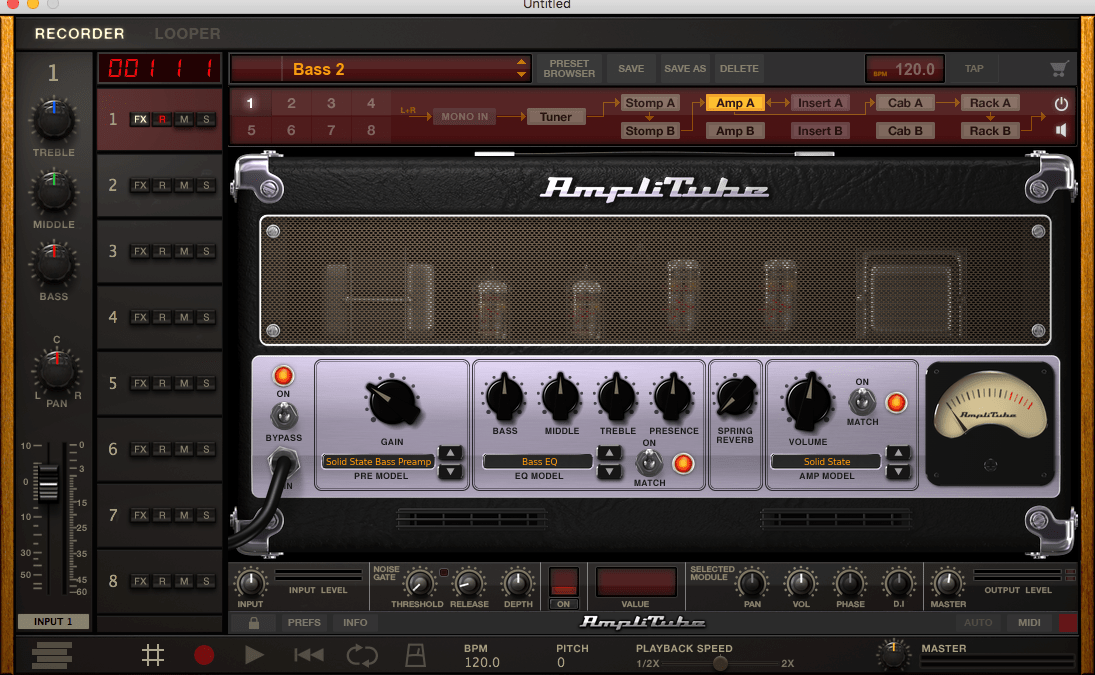The height and width of the screenshot is (675, 1095).
Task: Click the Playback Speed slider handle
Action: (x=720, y=664)
